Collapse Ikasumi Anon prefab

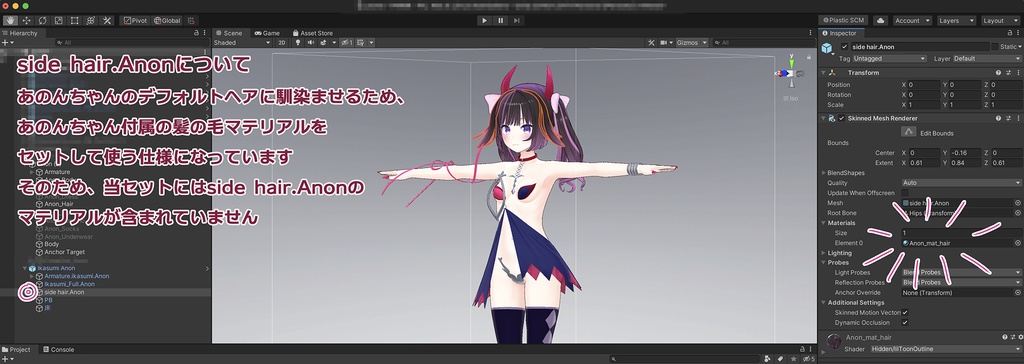click(x=25, y=268)
